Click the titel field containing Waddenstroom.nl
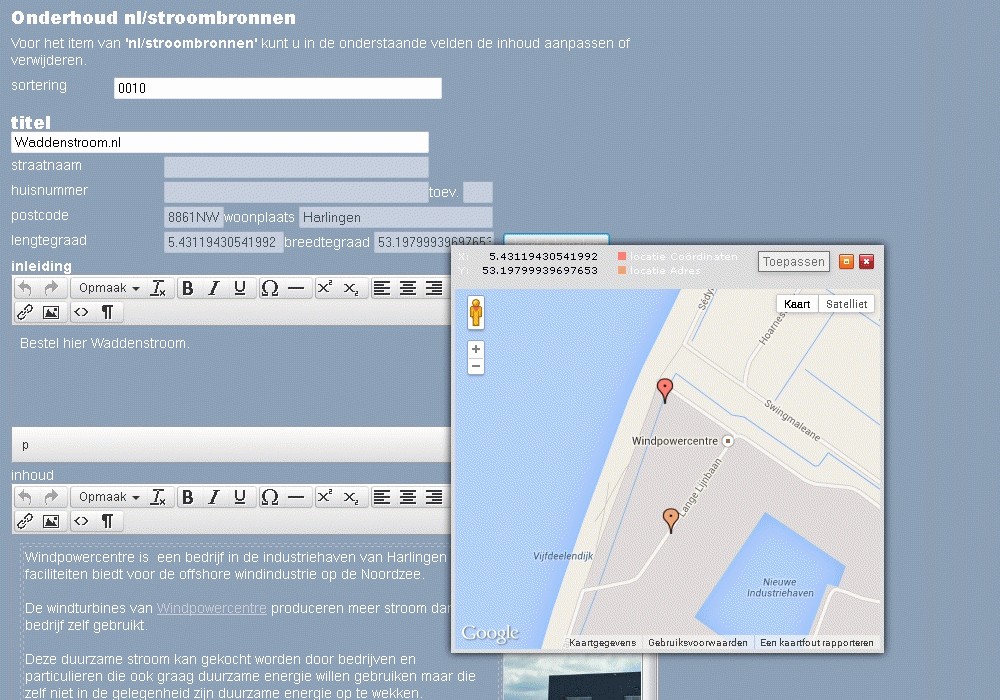 pos(220,143)
